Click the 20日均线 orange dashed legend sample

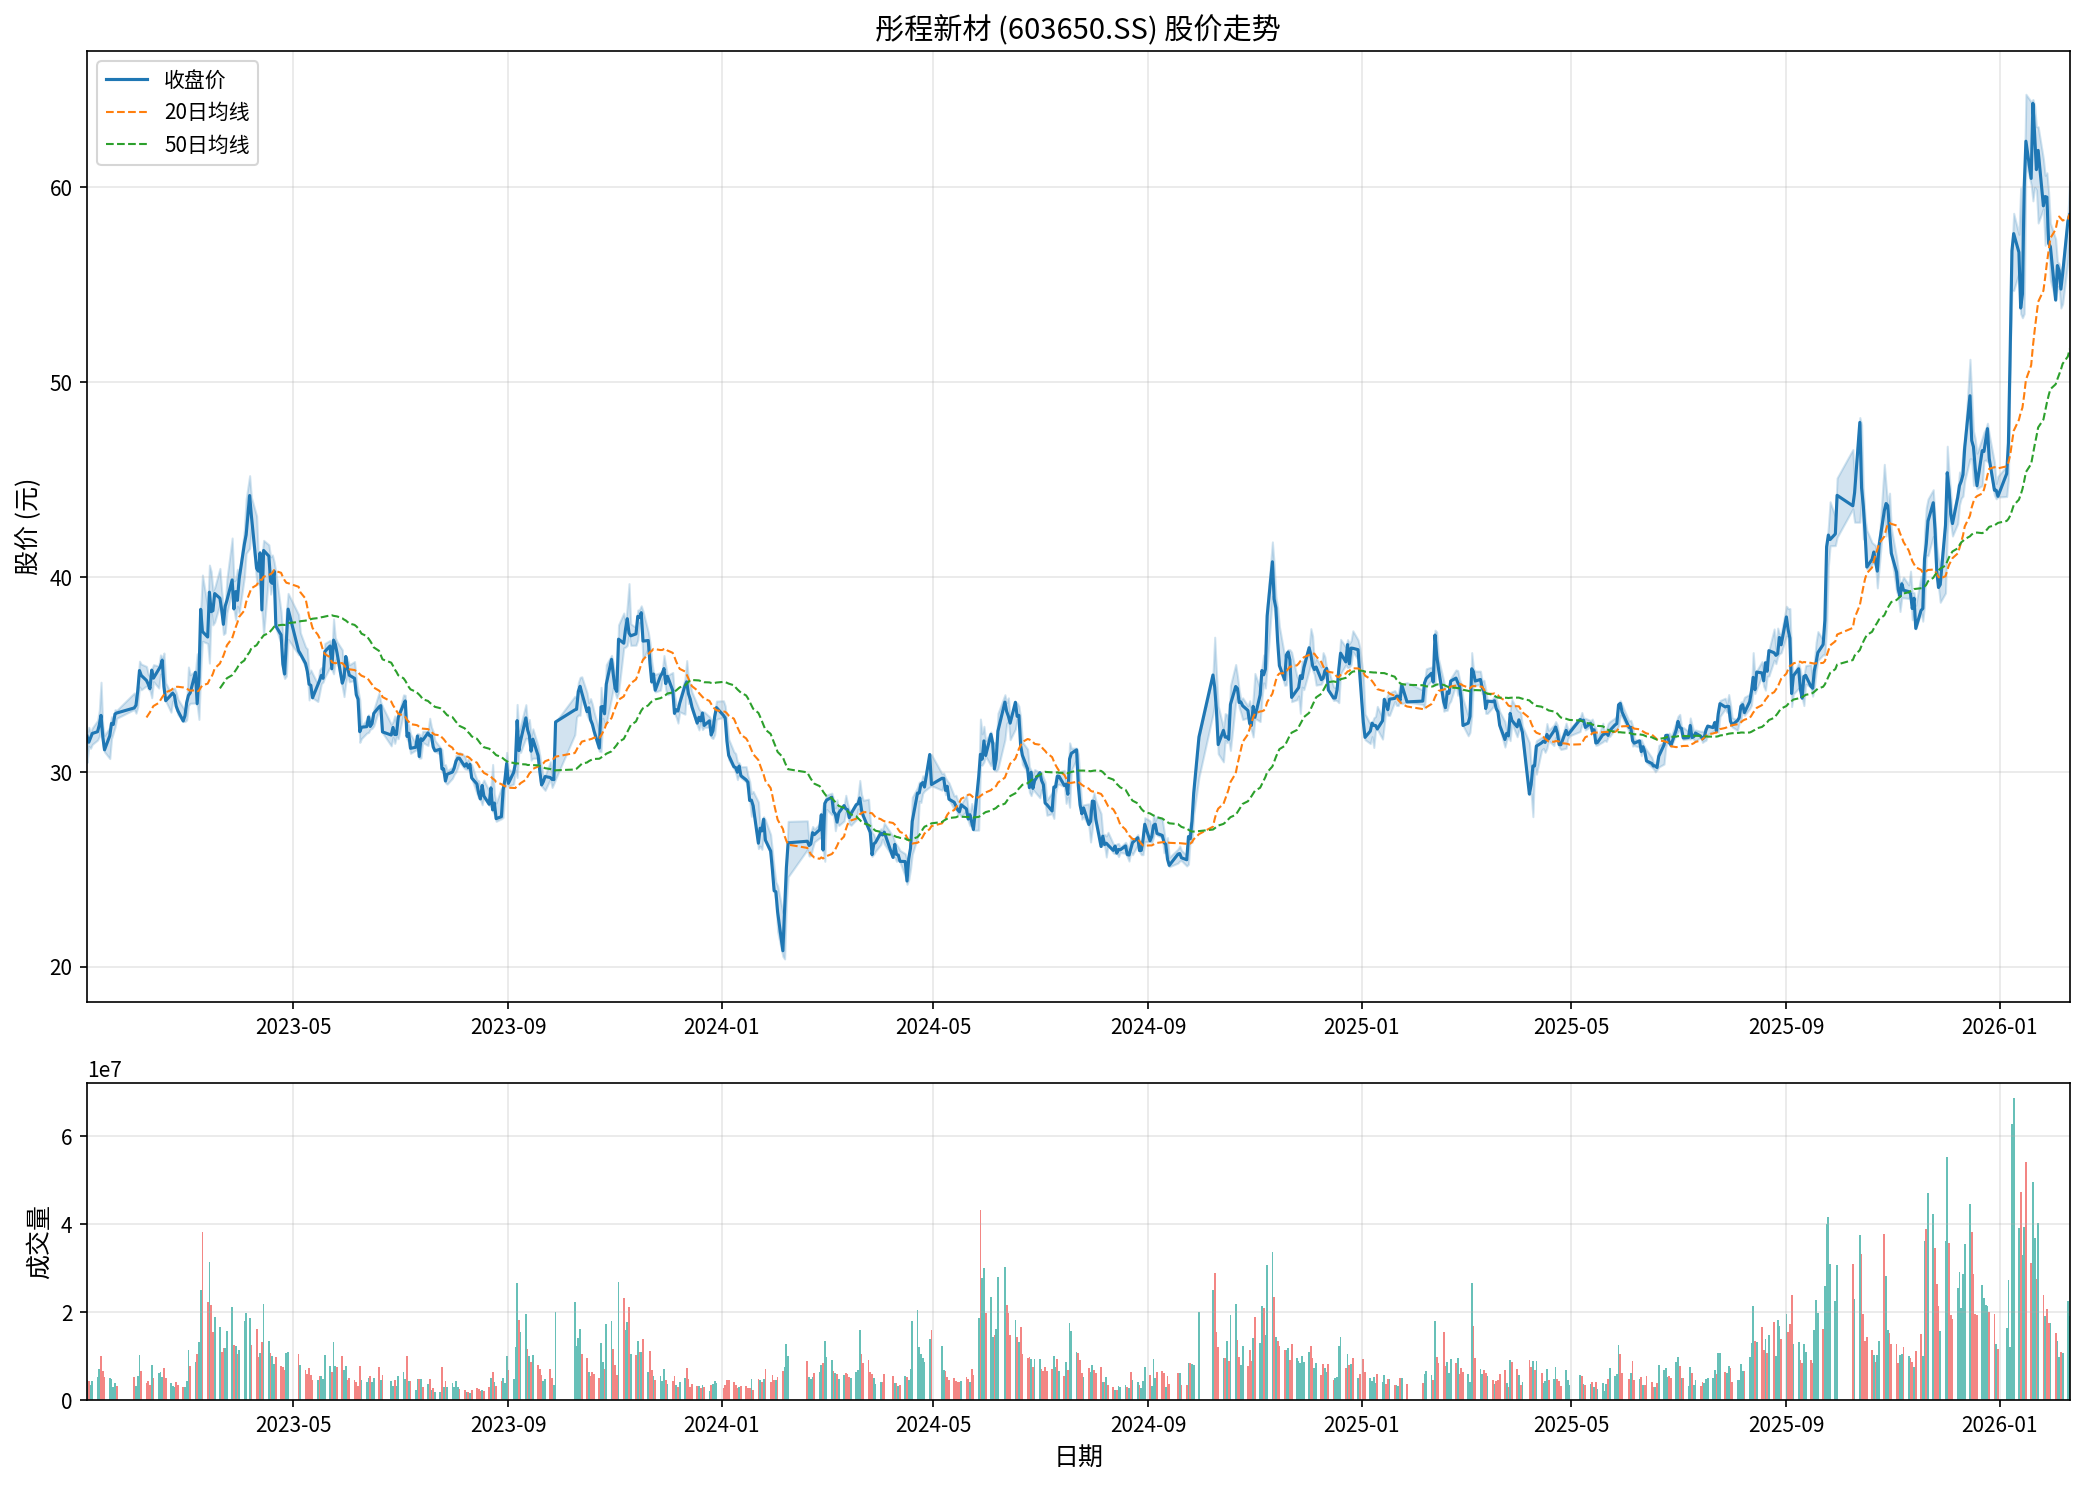coord(127,112)
